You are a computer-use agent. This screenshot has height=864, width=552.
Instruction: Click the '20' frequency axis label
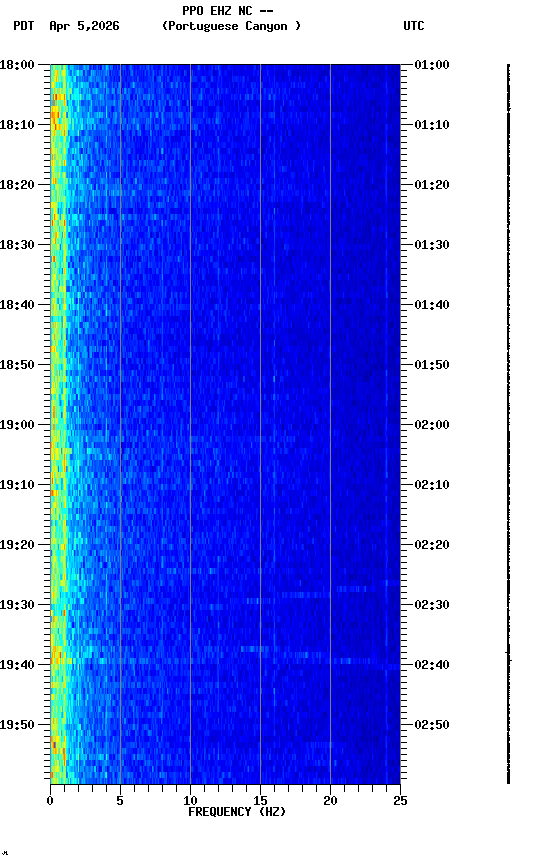coord(330,801)
